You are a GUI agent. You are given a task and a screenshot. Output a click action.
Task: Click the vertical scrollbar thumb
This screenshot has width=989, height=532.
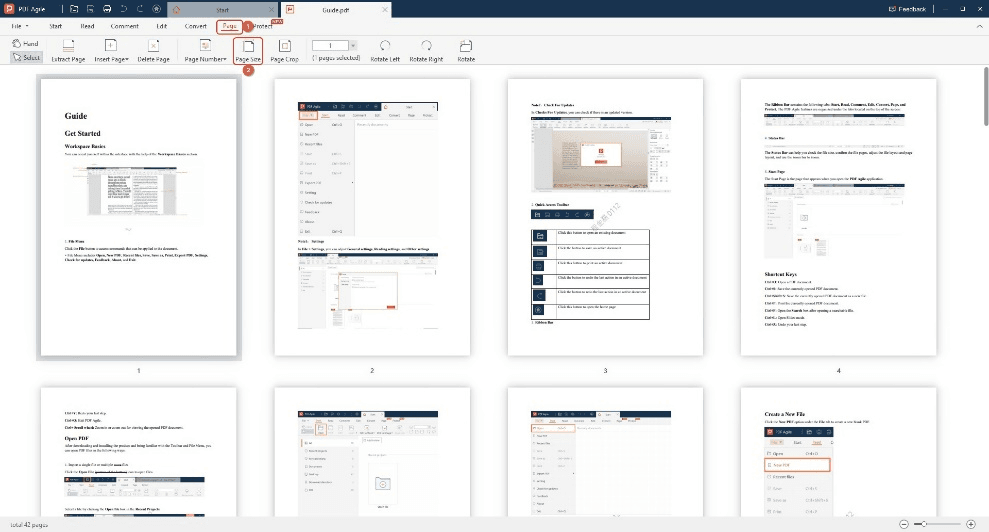click(x=985, y=95)
